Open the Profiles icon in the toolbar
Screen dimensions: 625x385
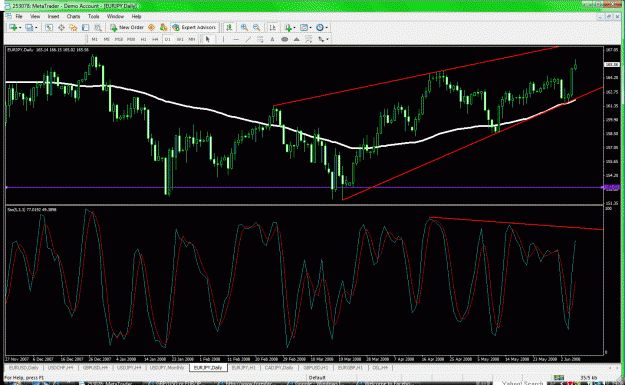[29, 28]
